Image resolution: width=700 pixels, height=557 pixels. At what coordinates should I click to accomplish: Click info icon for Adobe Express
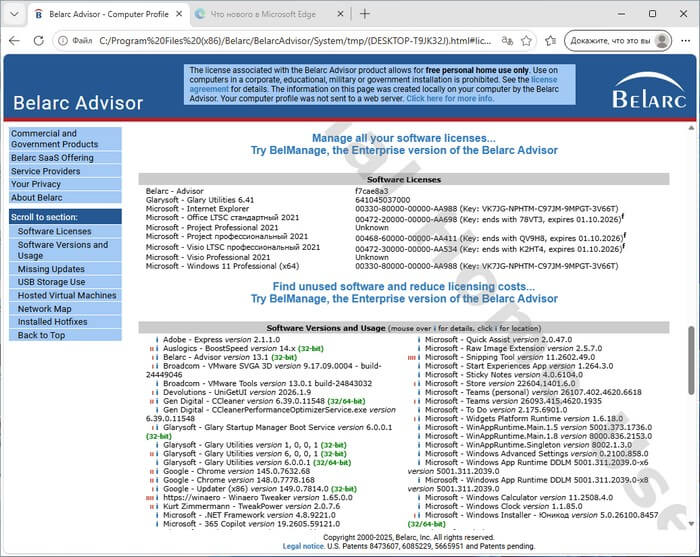click(x=157, y=340)
